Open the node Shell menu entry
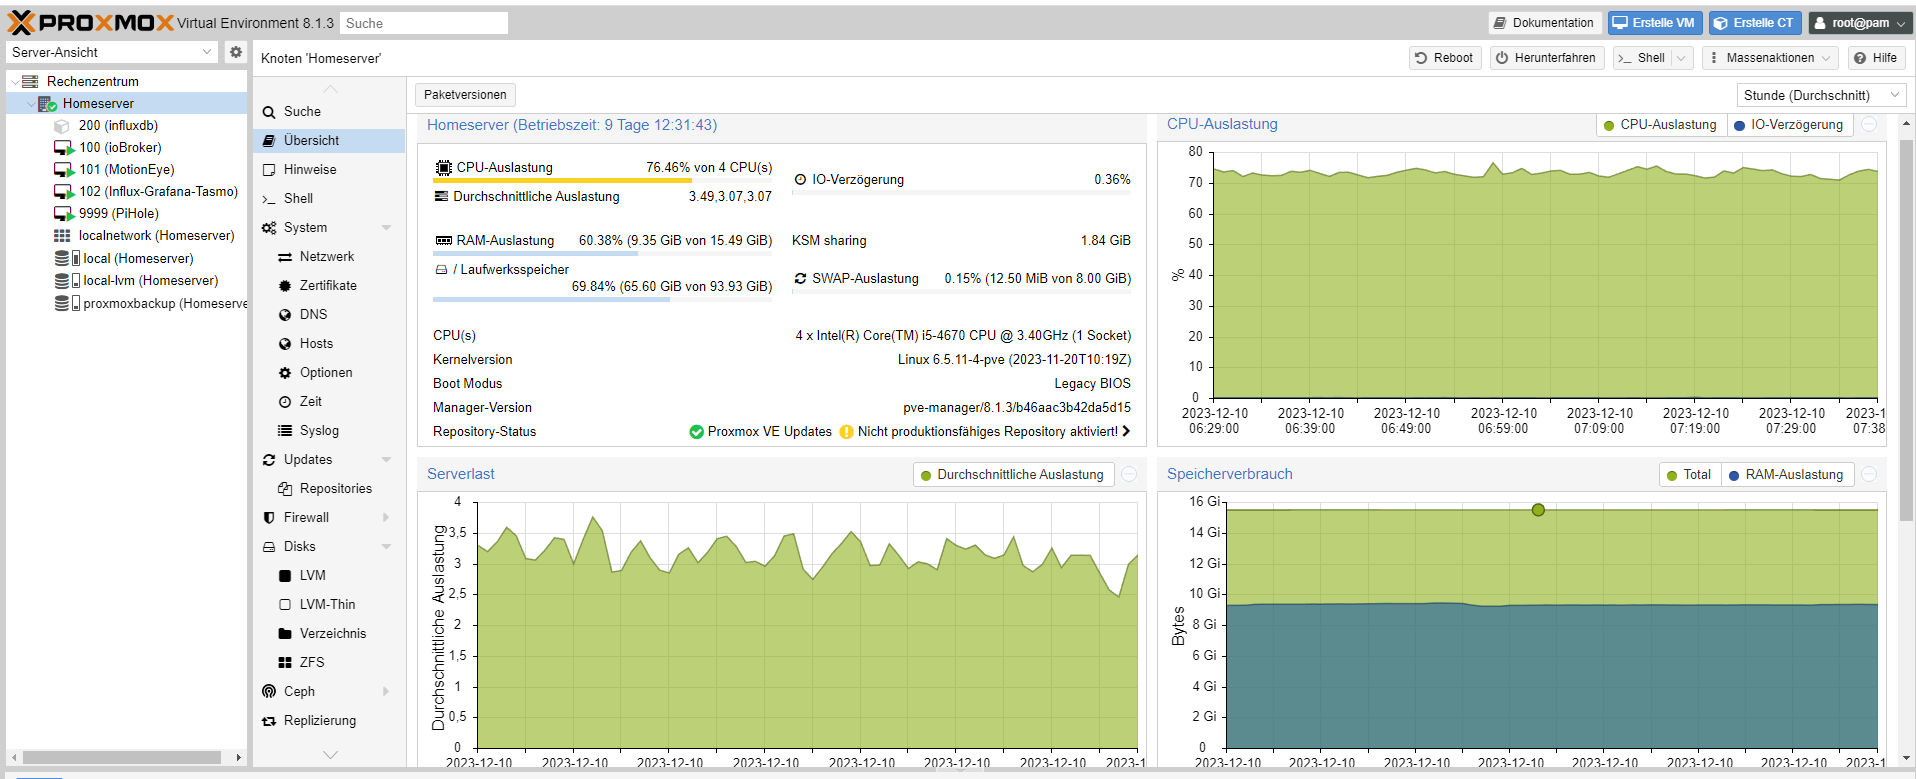Viewport: 1916px width, 779px height. 298,198
